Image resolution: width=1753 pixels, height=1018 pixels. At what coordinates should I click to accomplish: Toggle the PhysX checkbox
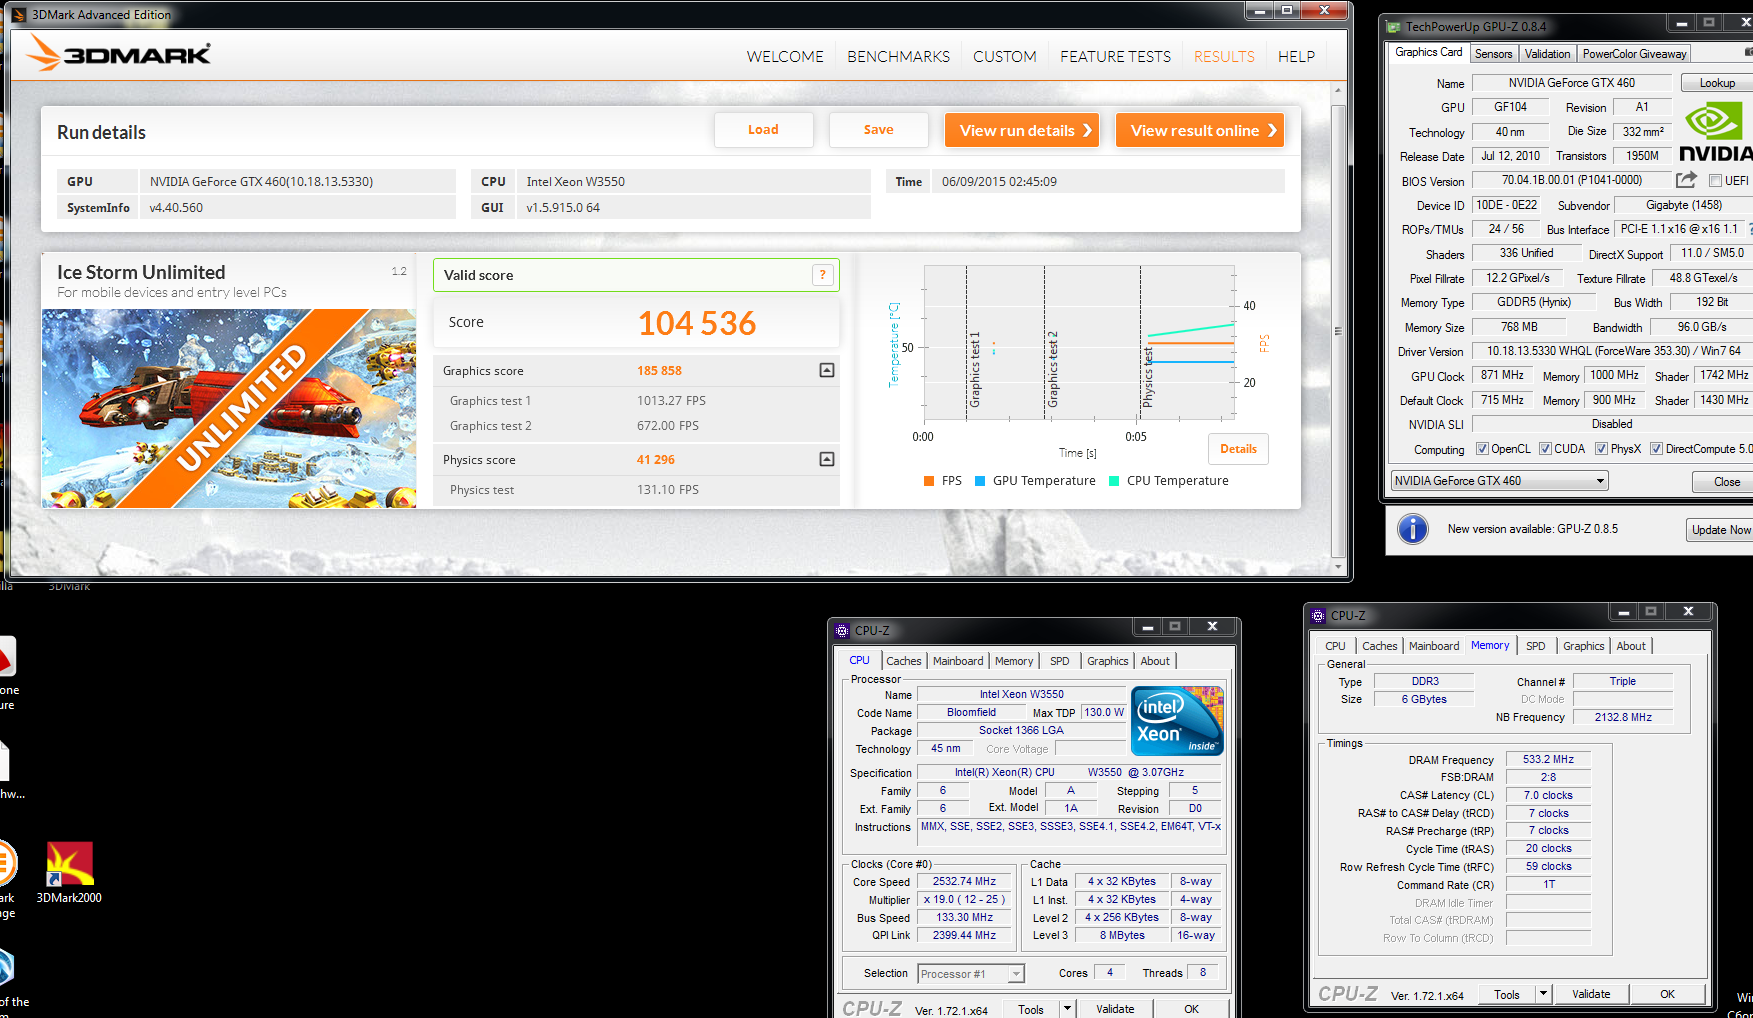[1601, 449]
